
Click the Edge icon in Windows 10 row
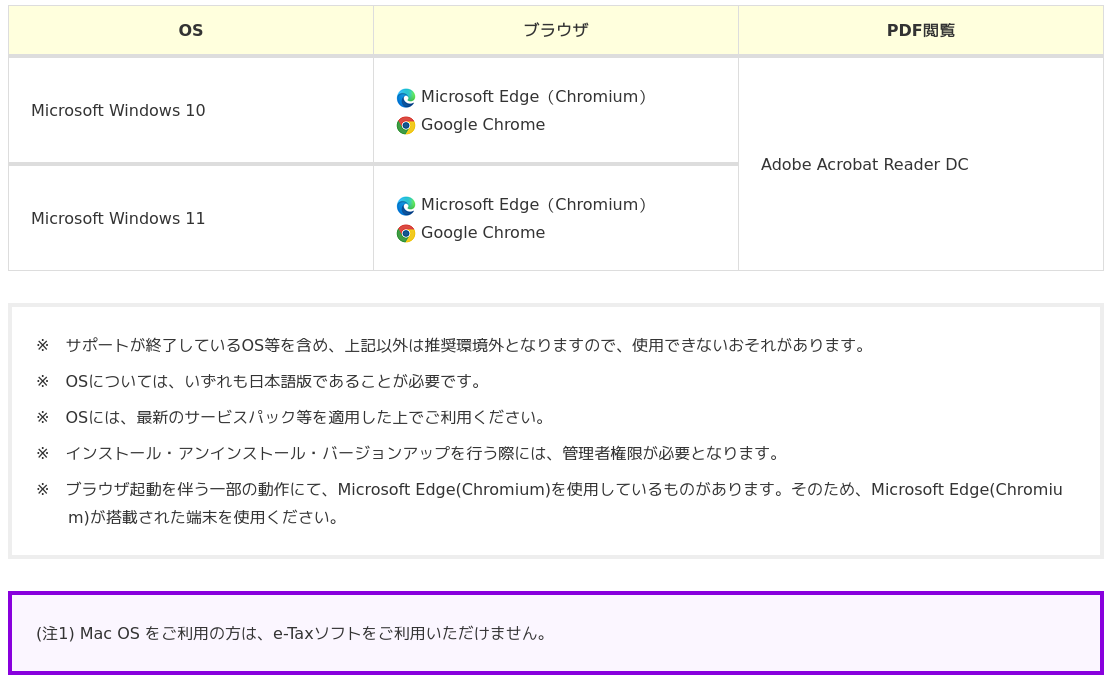pos(406,97)
